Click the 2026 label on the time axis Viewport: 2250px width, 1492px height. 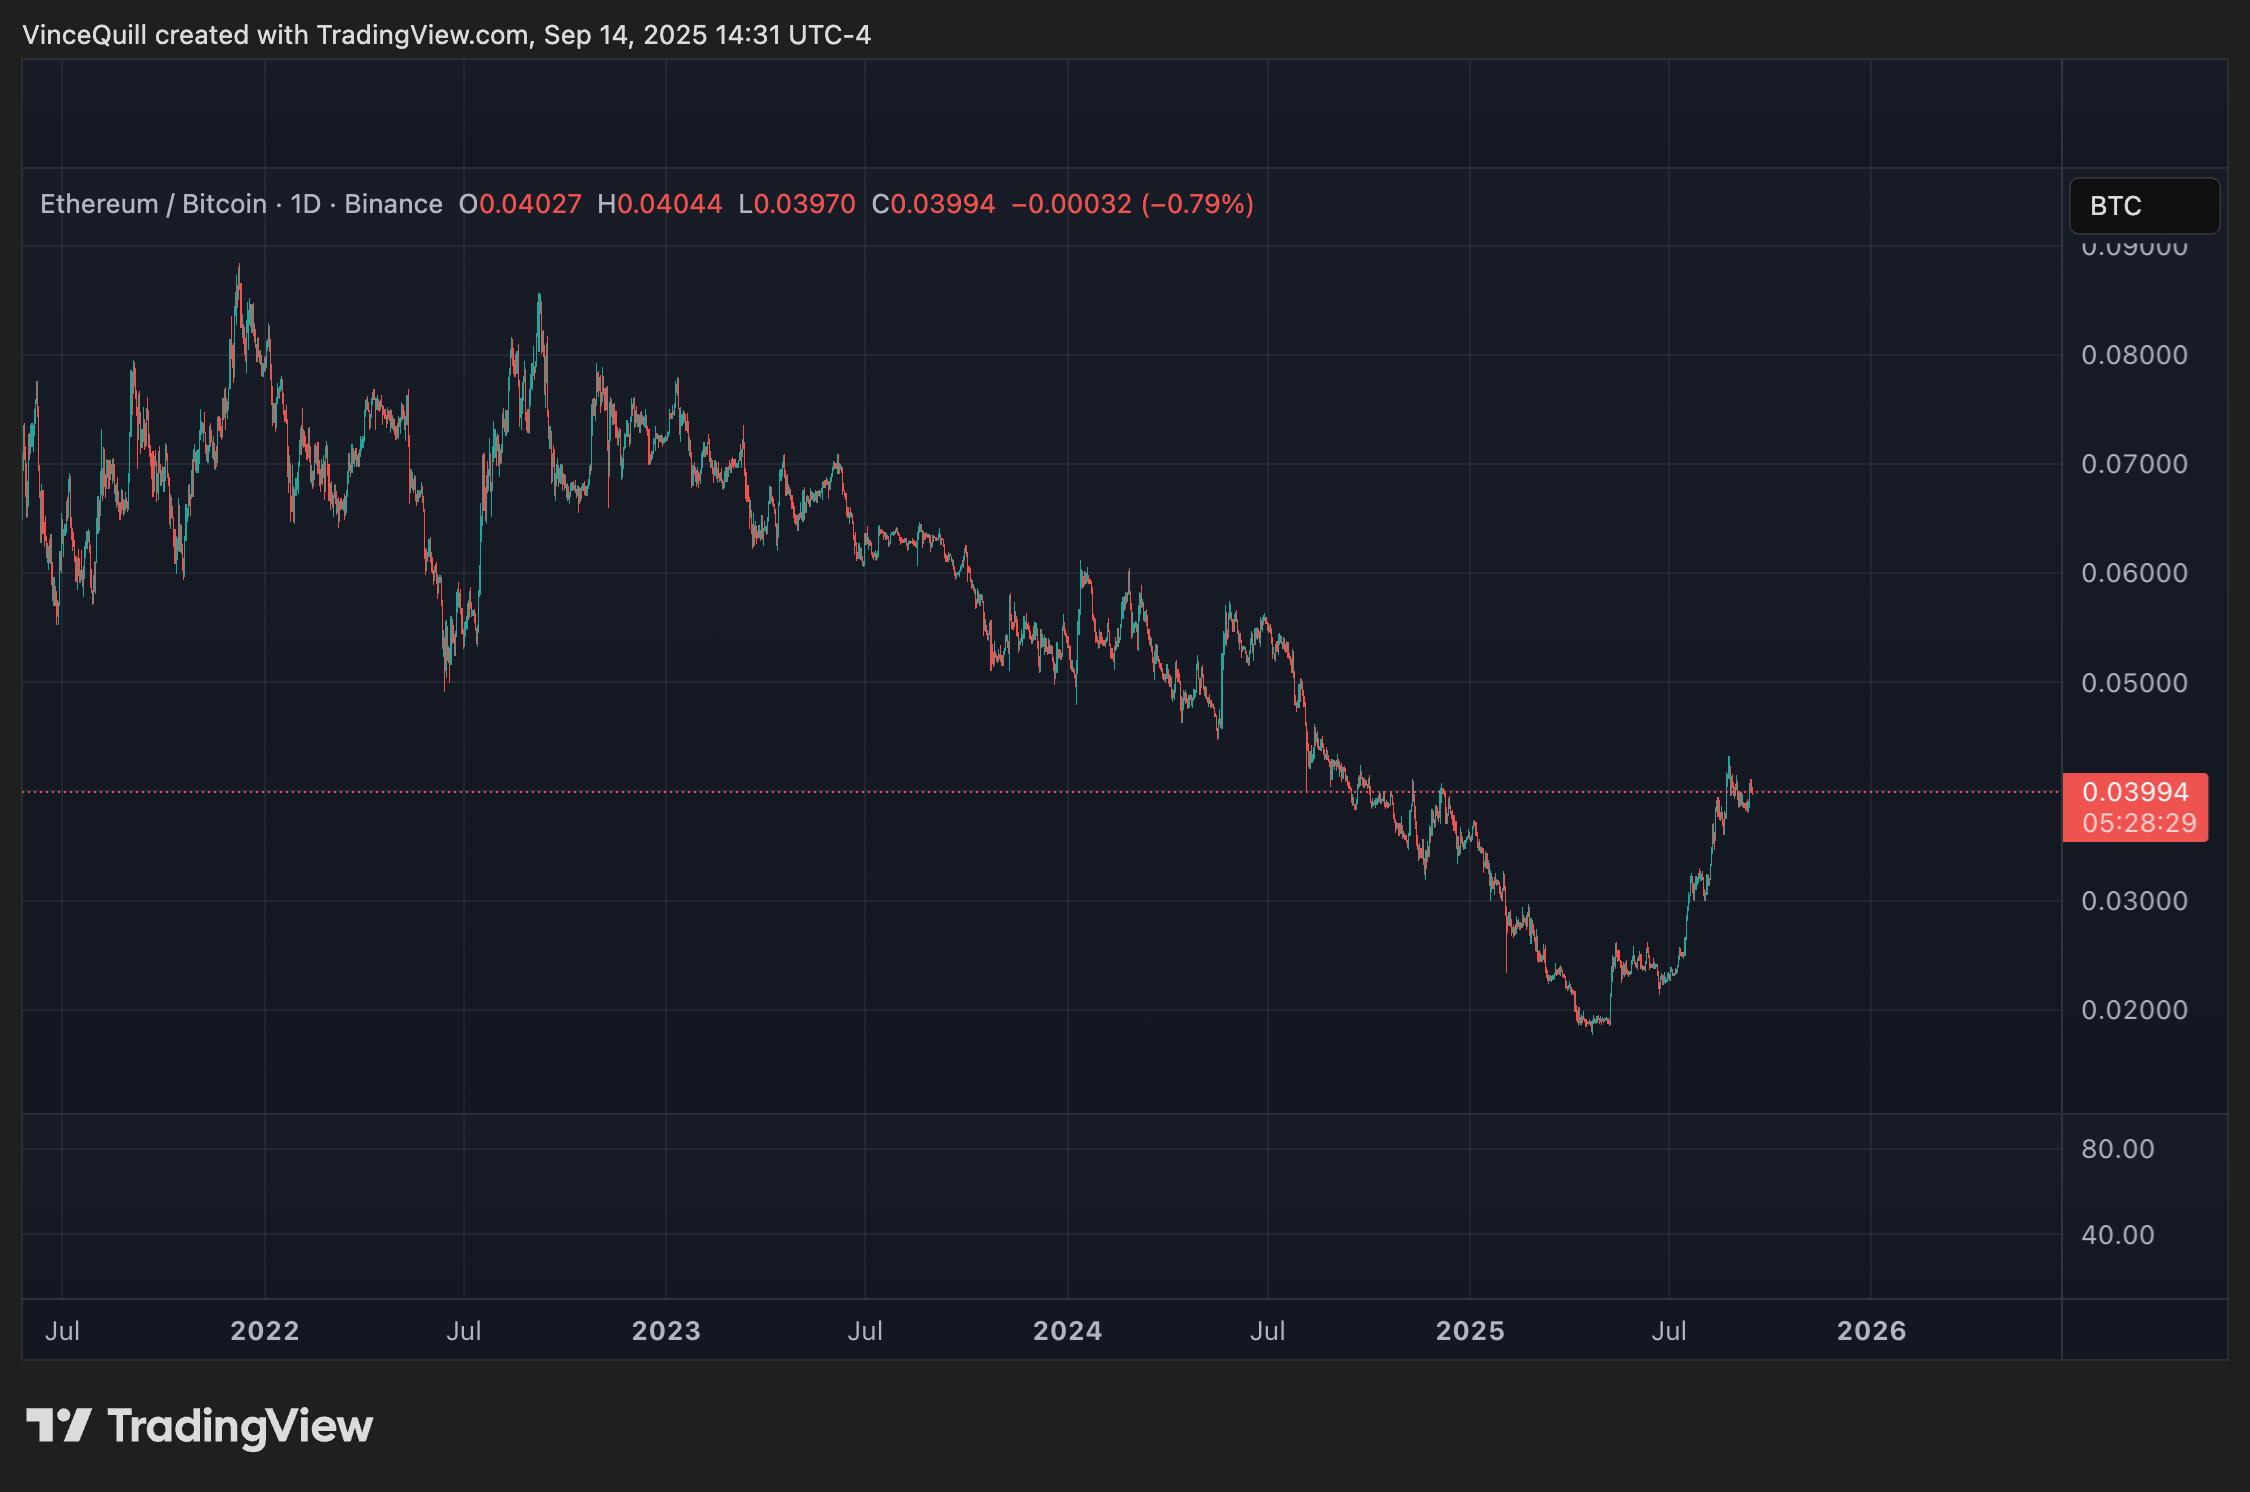pyautogui.click(x=1872, y=1331)
